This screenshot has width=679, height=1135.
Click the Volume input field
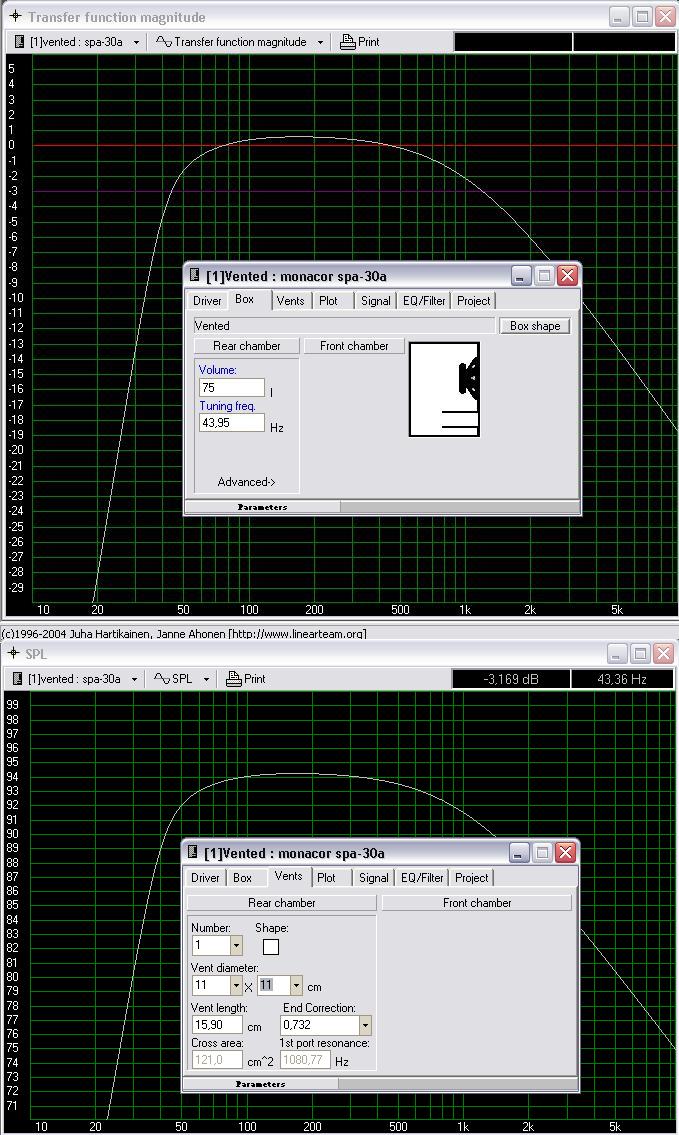[232, 387]
